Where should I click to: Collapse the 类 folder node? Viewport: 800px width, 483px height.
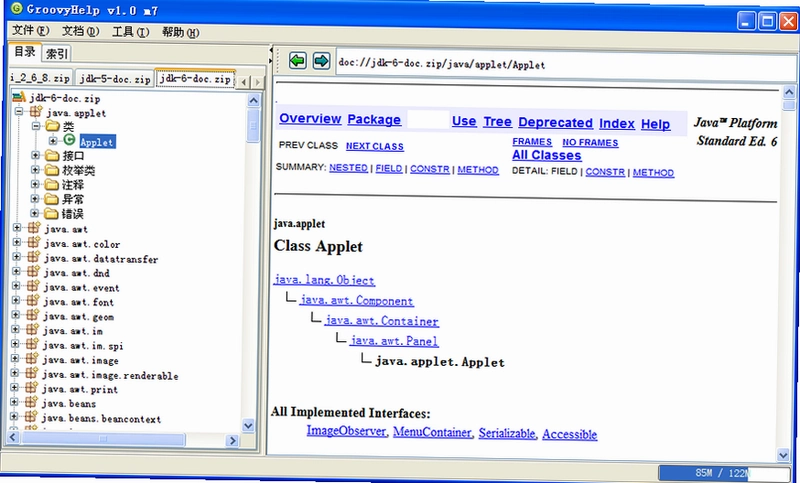tap(36, 125)
